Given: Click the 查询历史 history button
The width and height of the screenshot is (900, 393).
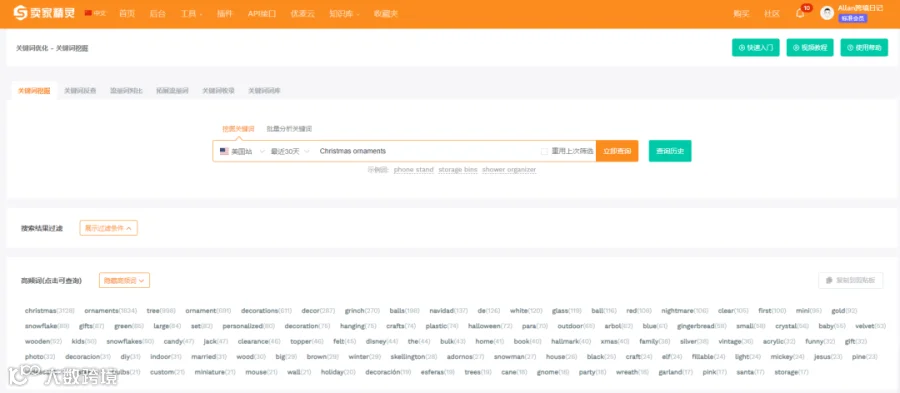Looking at the screenshot, I should click(670, 151).
